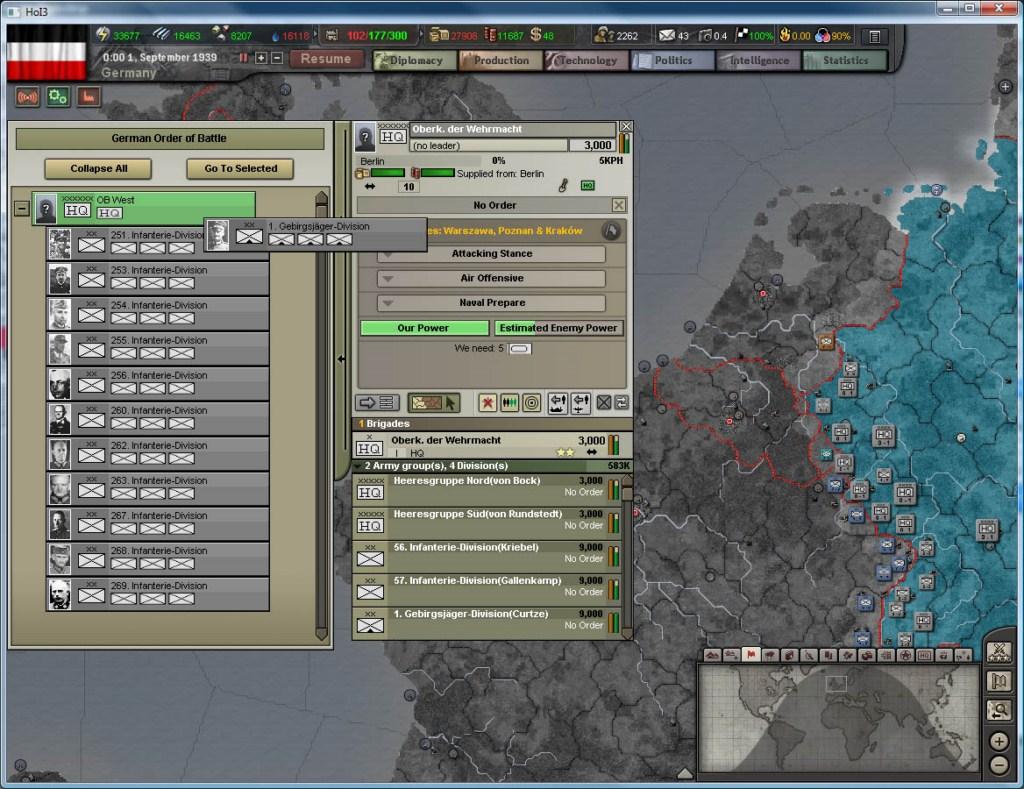This screenshot has width=1024, height=789.
Task: Select the Attacking Stance order
Action: (489, 252)
